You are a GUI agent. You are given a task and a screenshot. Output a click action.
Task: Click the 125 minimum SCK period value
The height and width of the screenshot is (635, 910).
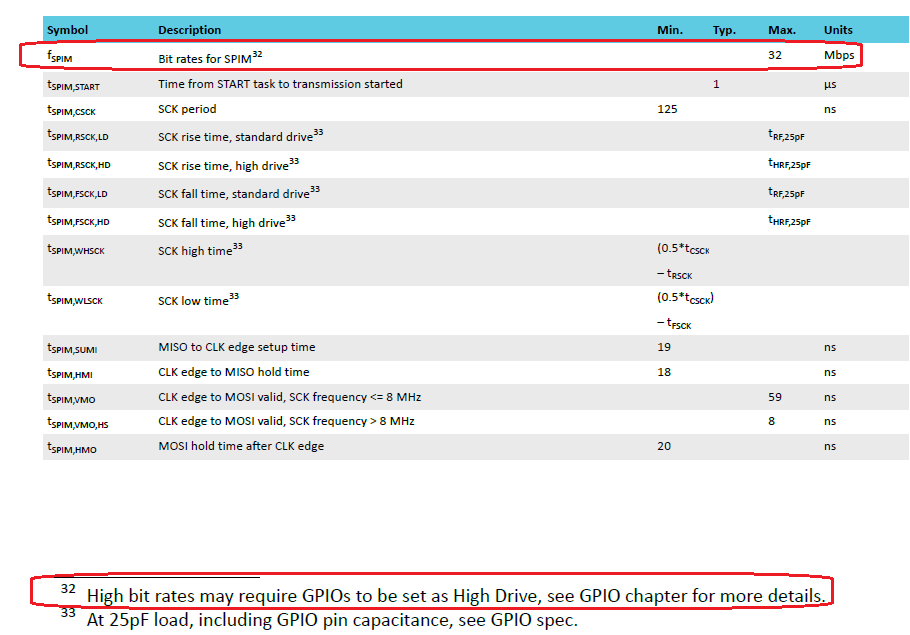667,109
